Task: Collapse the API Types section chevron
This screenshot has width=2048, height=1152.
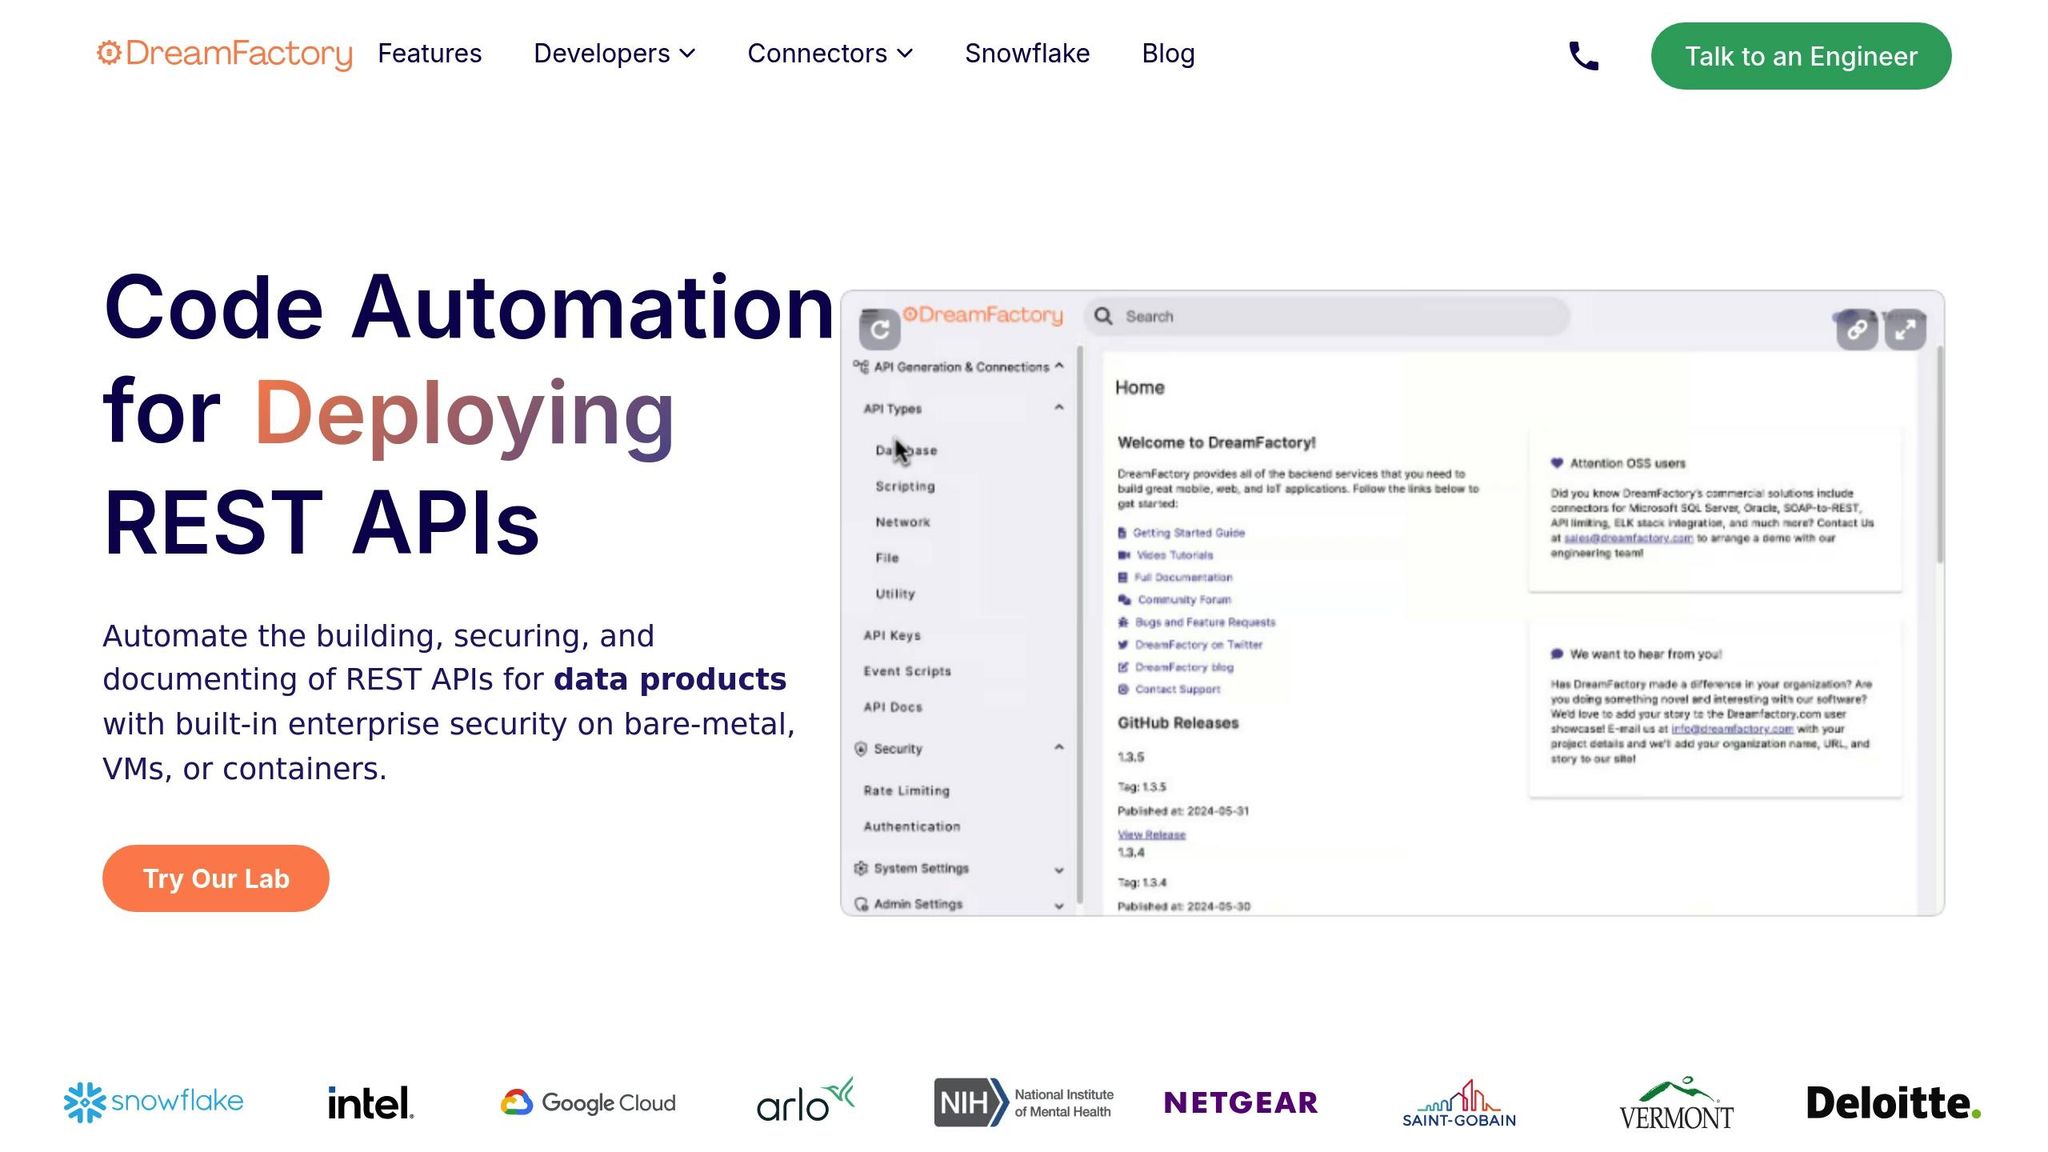Action: [1058, 408]
